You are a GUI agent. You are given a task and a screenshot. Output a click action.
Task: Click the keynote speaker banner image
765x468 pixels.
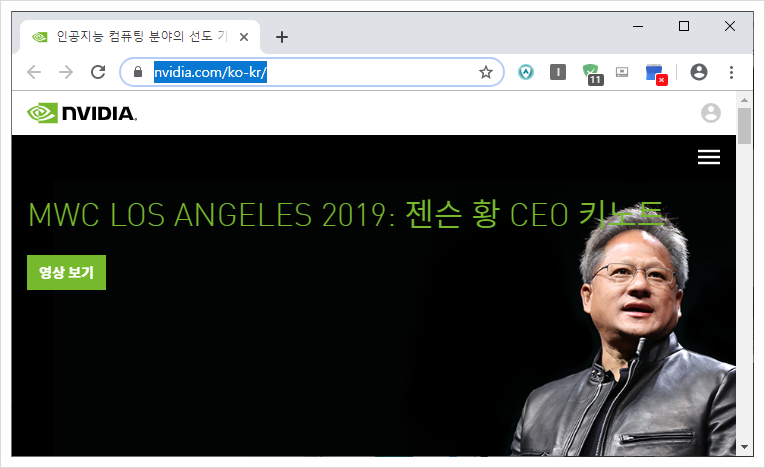click(374, 296)
